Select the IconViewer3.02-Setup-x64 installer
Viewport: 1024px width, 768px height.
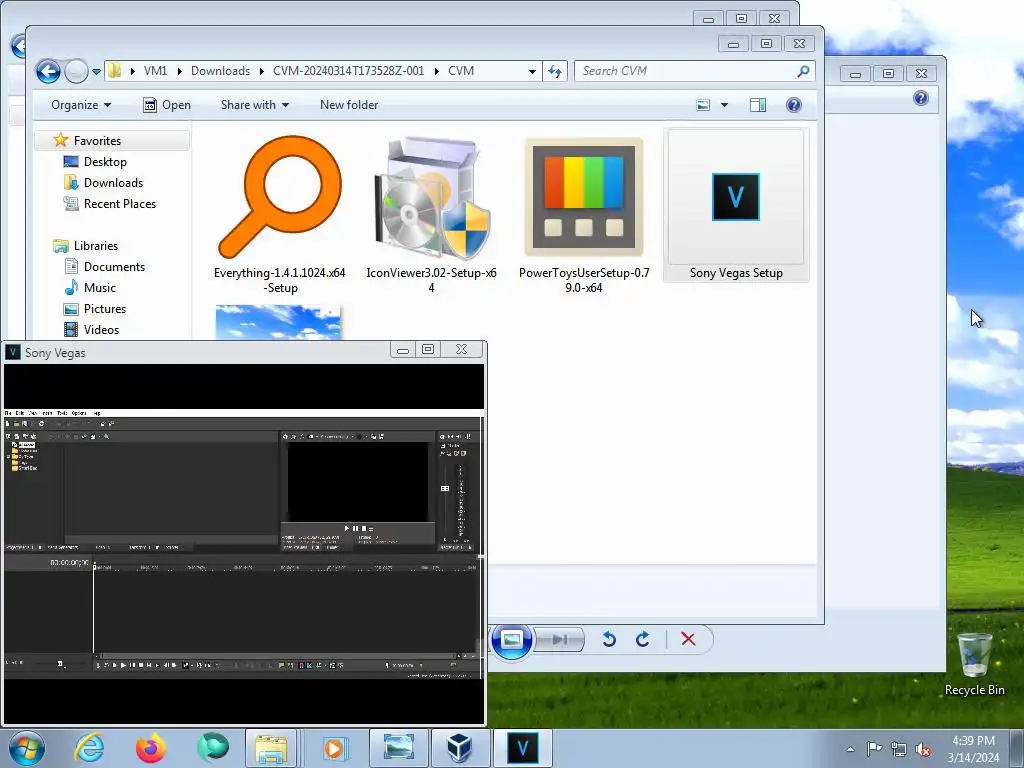tap(432, 212)
